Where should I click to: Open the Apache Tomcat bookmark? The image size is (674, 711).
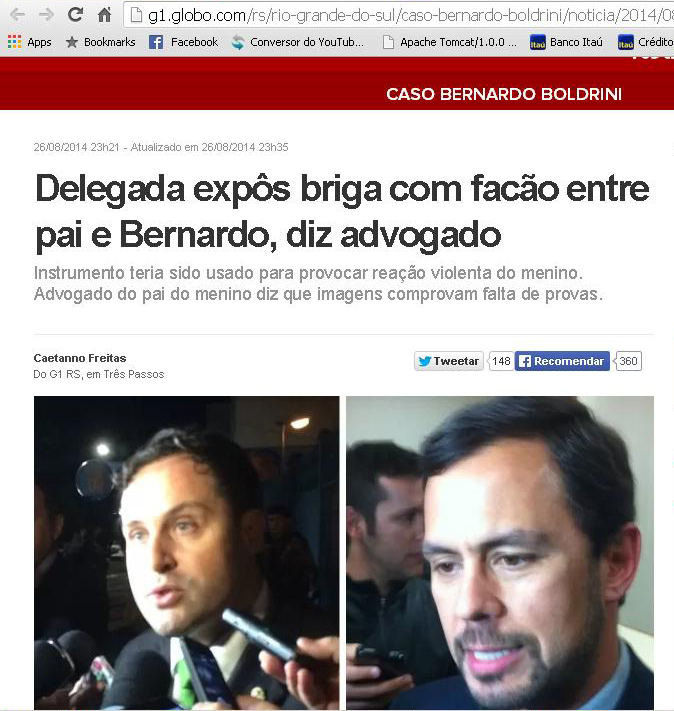click(x=449, y=42)
